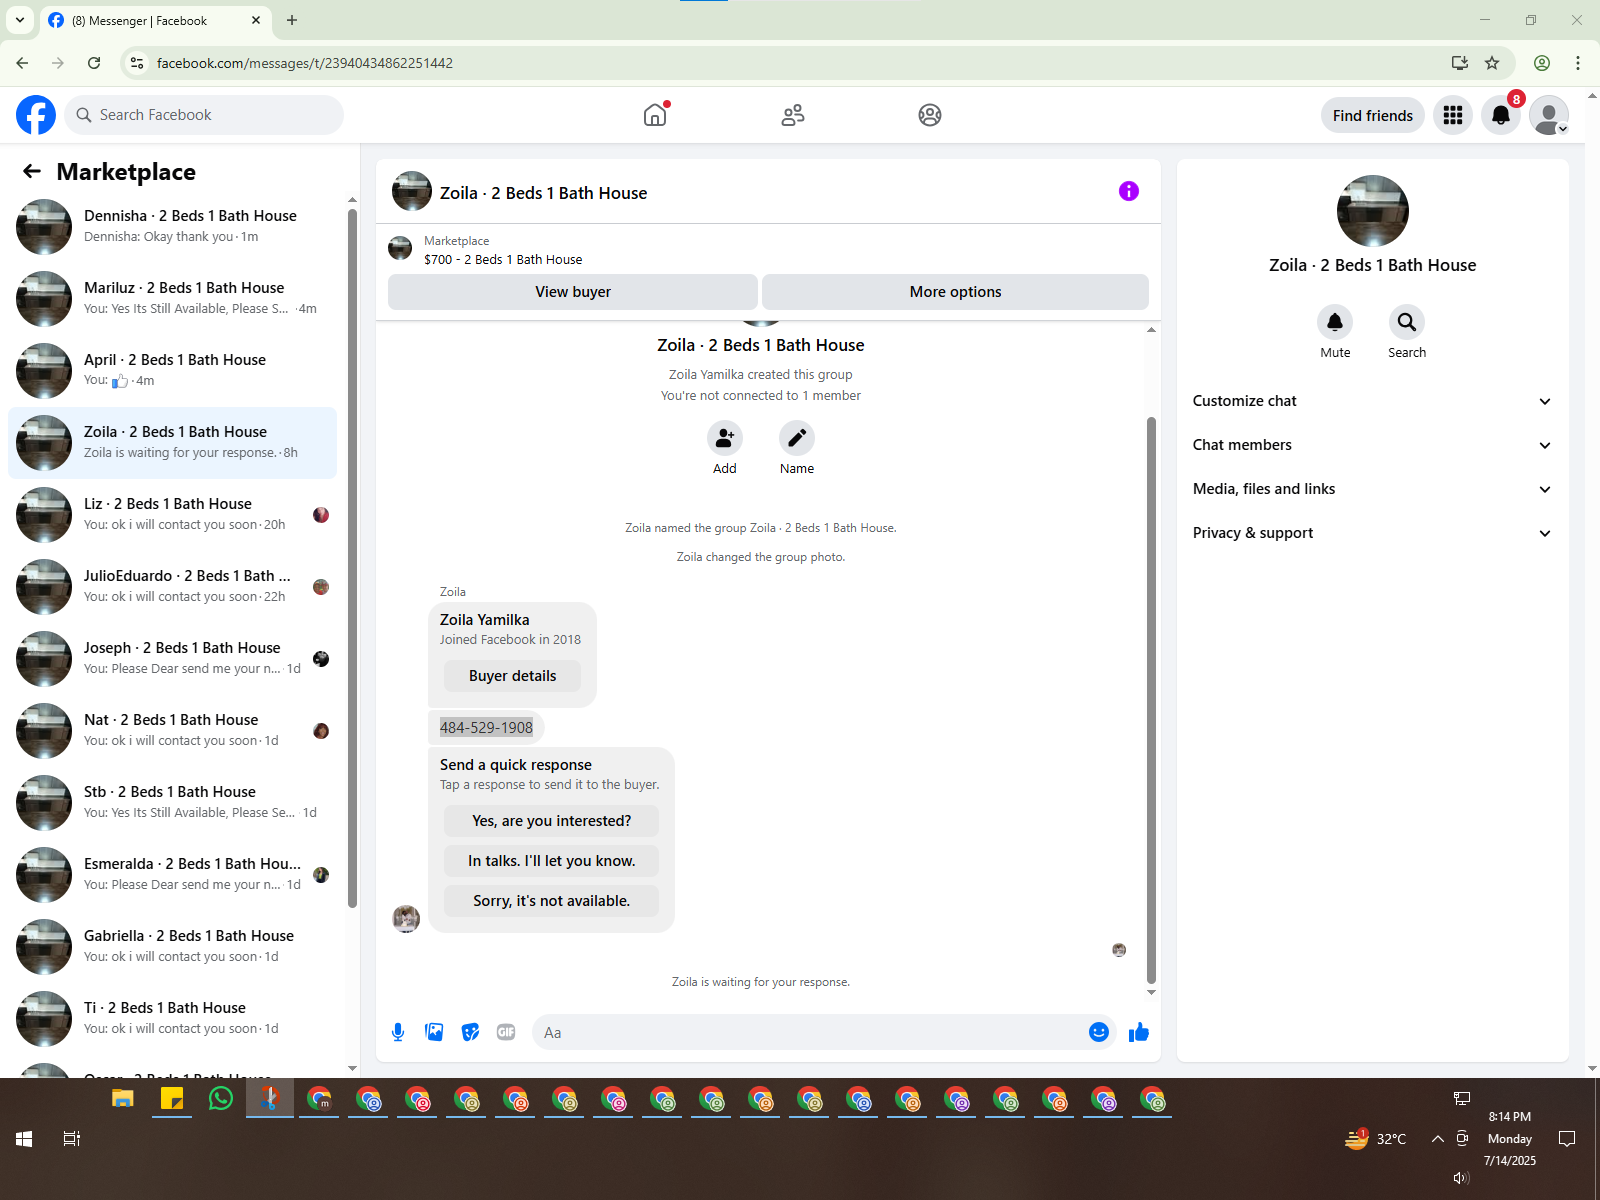Choose a sticker icon
Screen dimensions: 1600x1200
[470, 1032]
